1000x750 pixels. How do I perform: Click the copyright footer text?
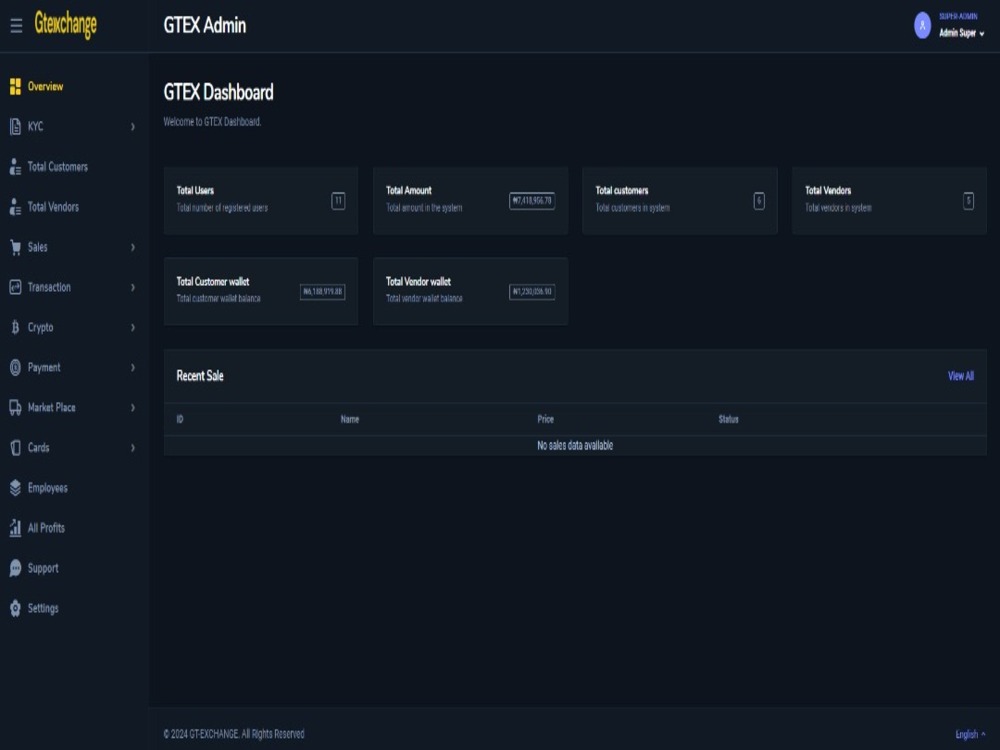point(233,734)
